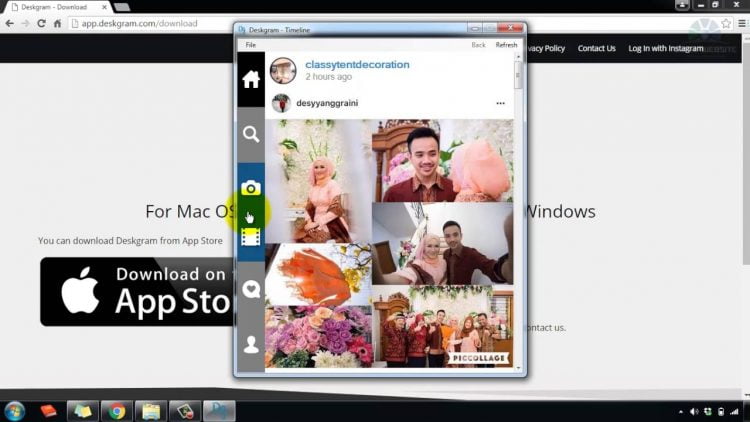Viewport: 750px width, 422px height.
Task: Click Chrome back navigation arrow
Action: tap(10, 23)
